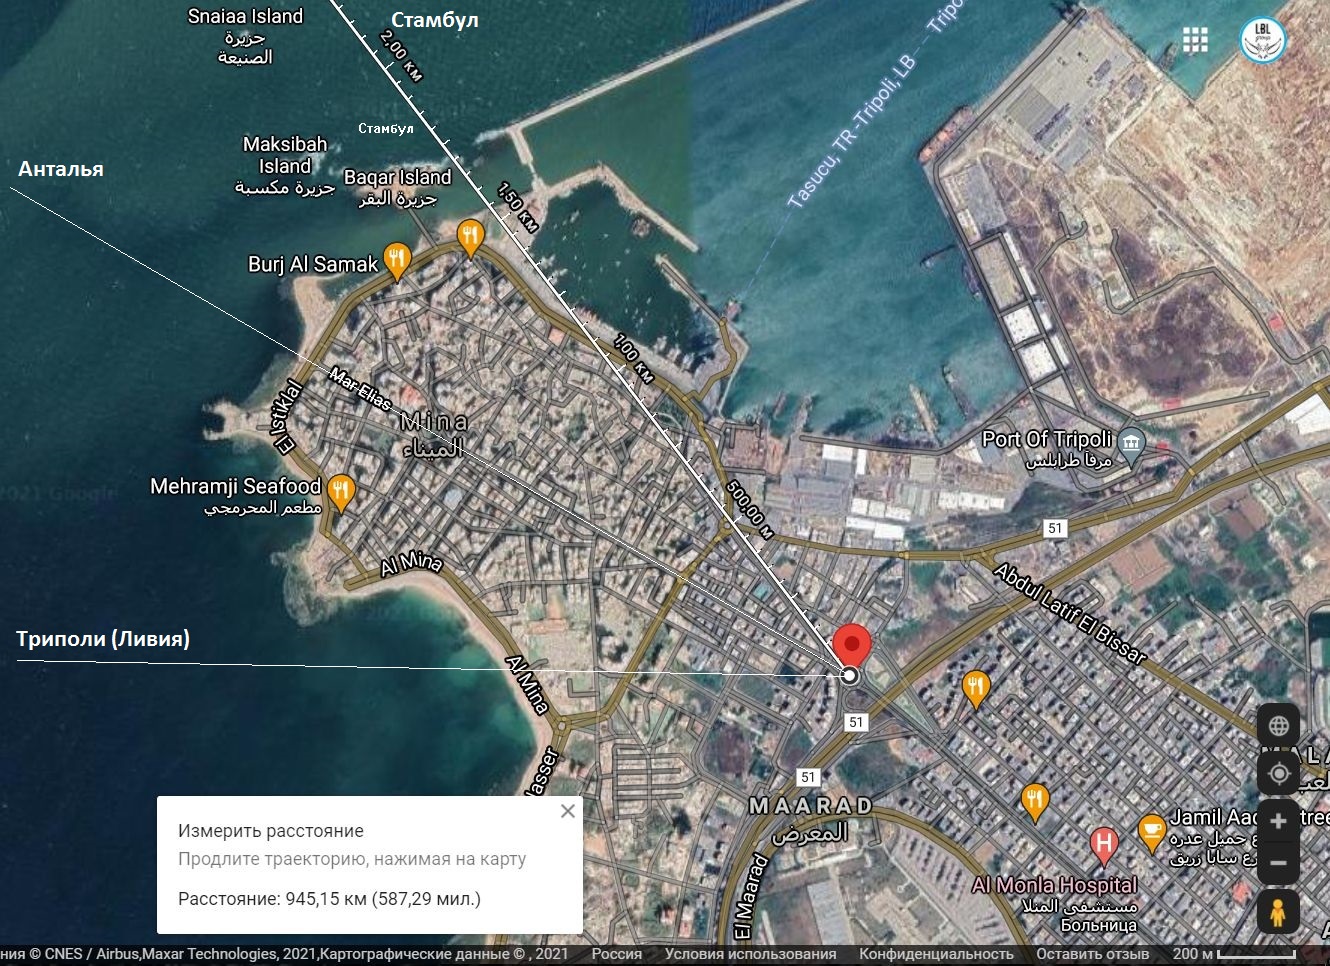The image size is (1330, 966).
Task: Open the LBL account avatar
Action: (1262, 39)
